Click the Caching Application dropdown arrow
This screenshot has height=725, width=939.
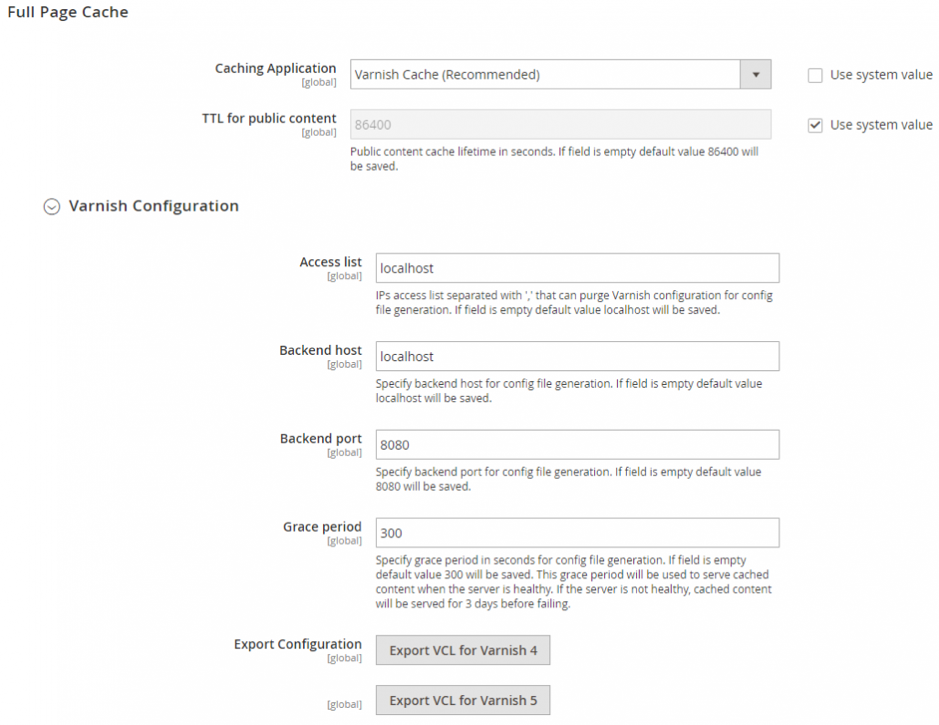(755, 74)
